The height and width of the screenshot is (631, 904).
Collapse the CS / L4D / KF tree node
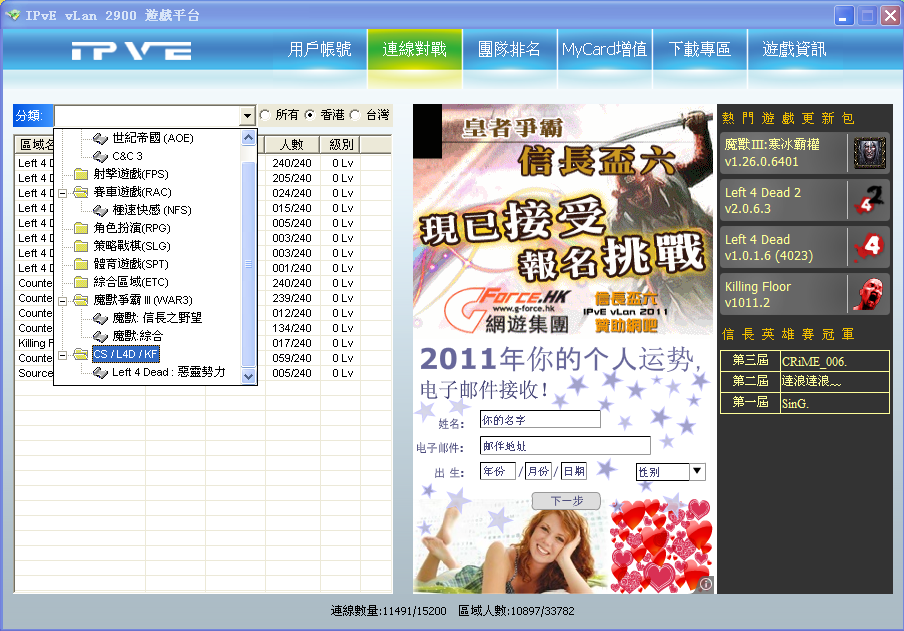[x=63, y=355]
